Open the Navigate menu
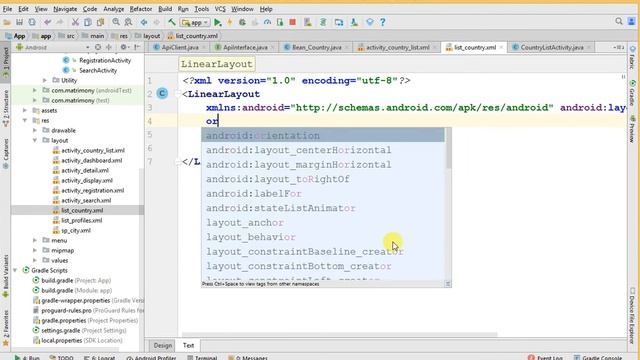This screenshot has width=640, height=360. click(x=65, y=9)
